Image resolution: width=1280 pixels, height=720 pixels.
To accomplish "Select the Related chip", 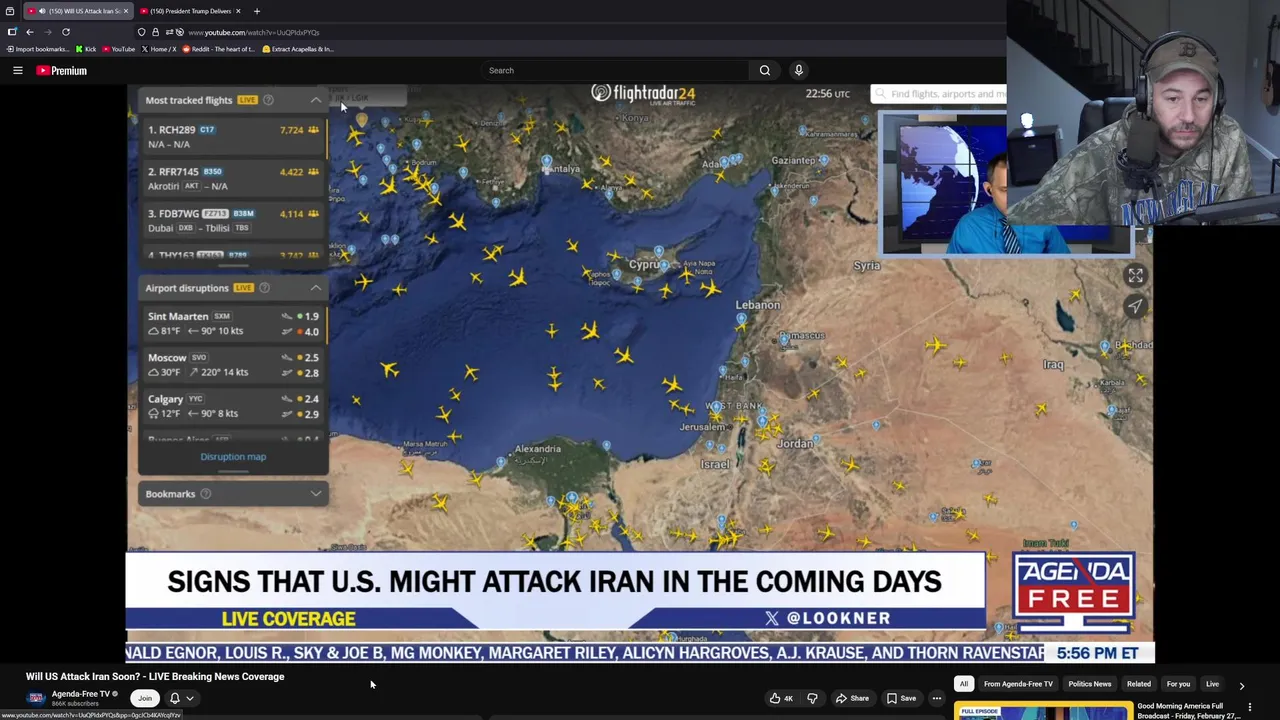I will [1139, 684].
